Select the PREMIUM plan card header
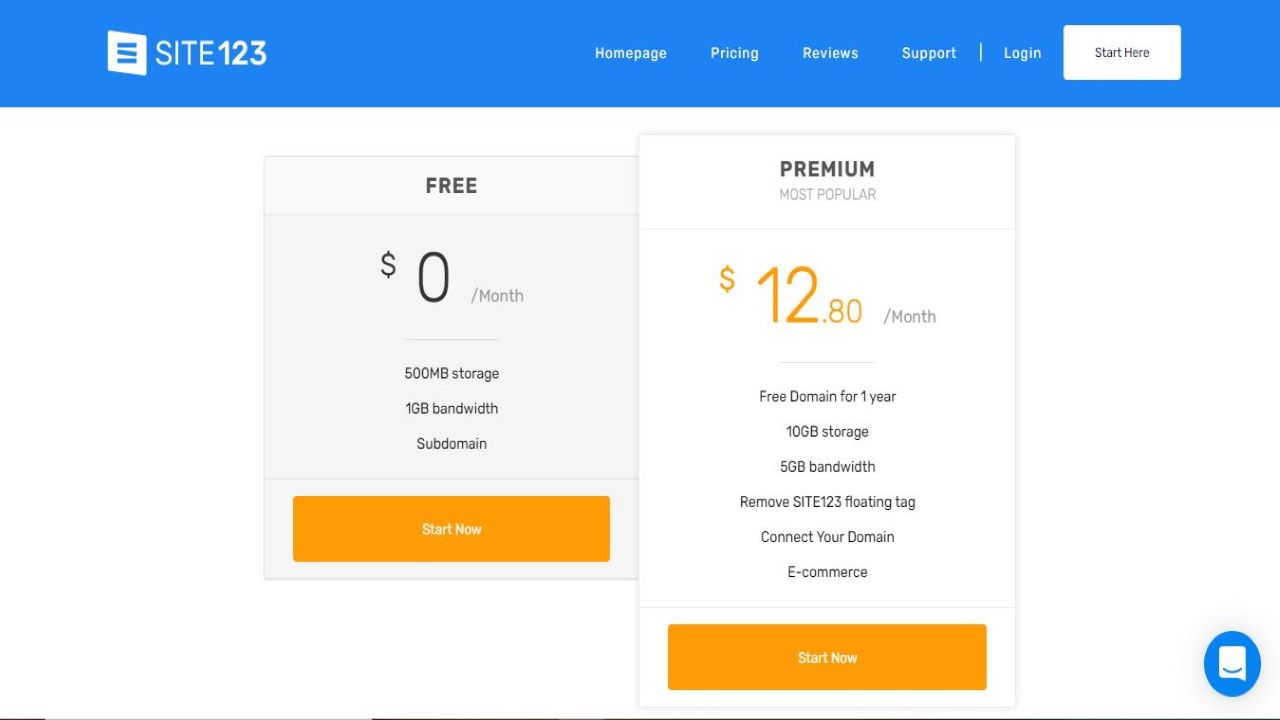1280x720 pixels. pyautogui.click(x=827, y=169)
